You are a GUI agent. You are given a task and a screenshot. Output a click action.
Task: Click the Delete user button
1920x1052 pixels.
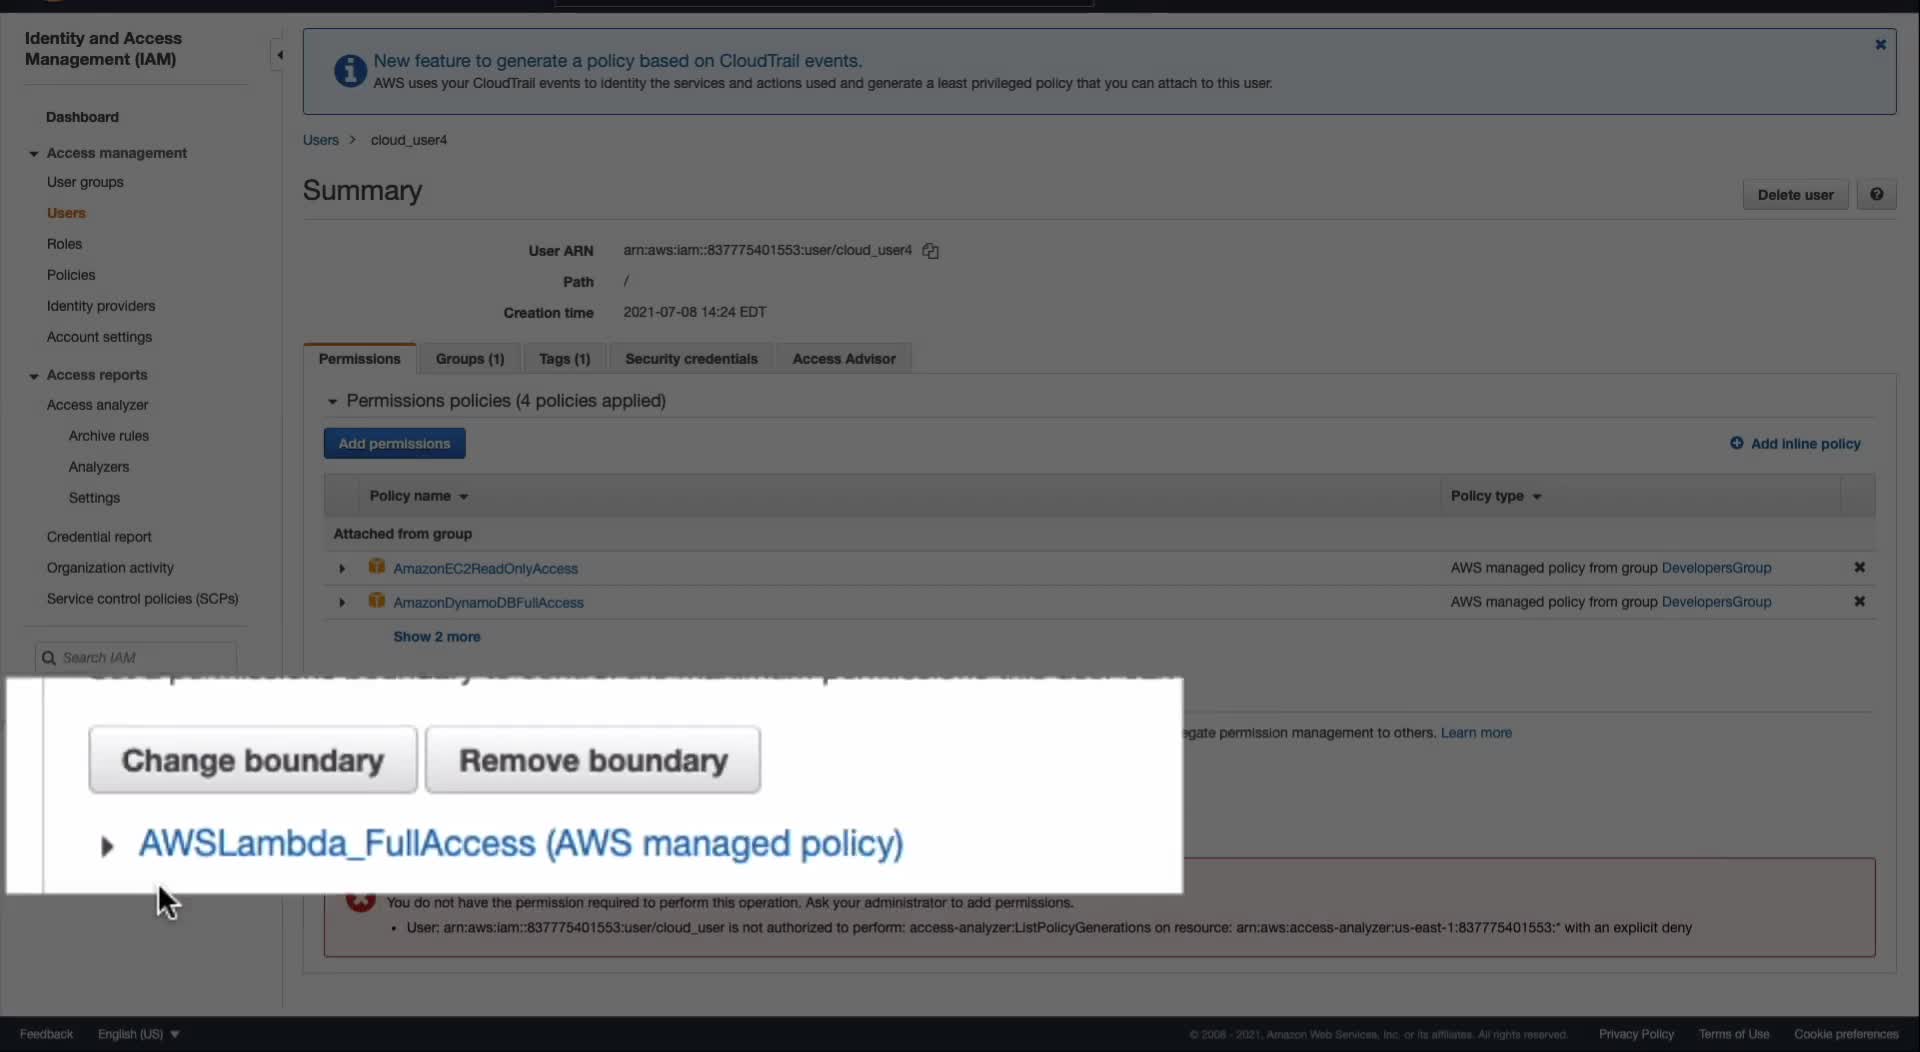(1795, 195)
